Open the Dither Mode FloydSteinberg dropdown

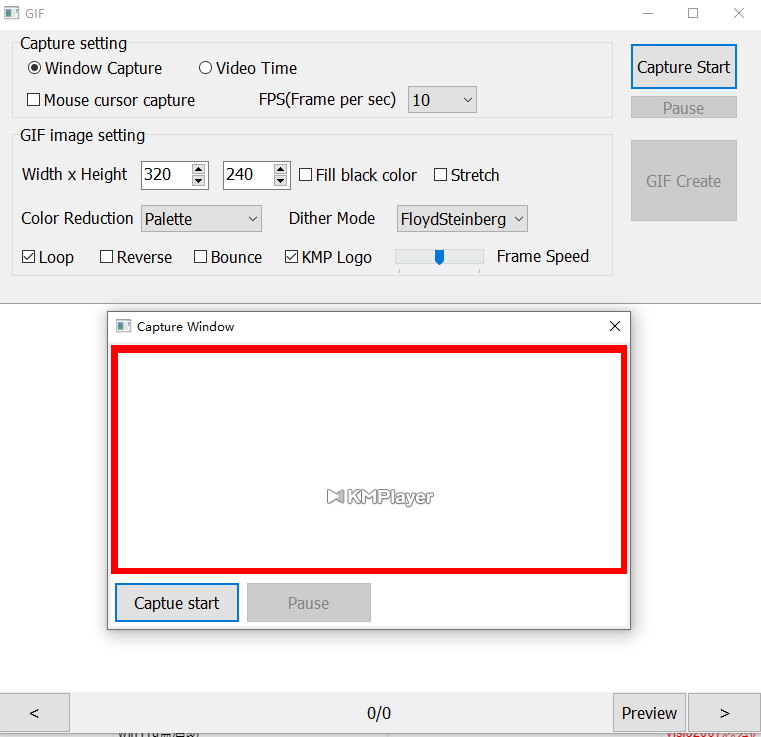click(x=462, y=219)
